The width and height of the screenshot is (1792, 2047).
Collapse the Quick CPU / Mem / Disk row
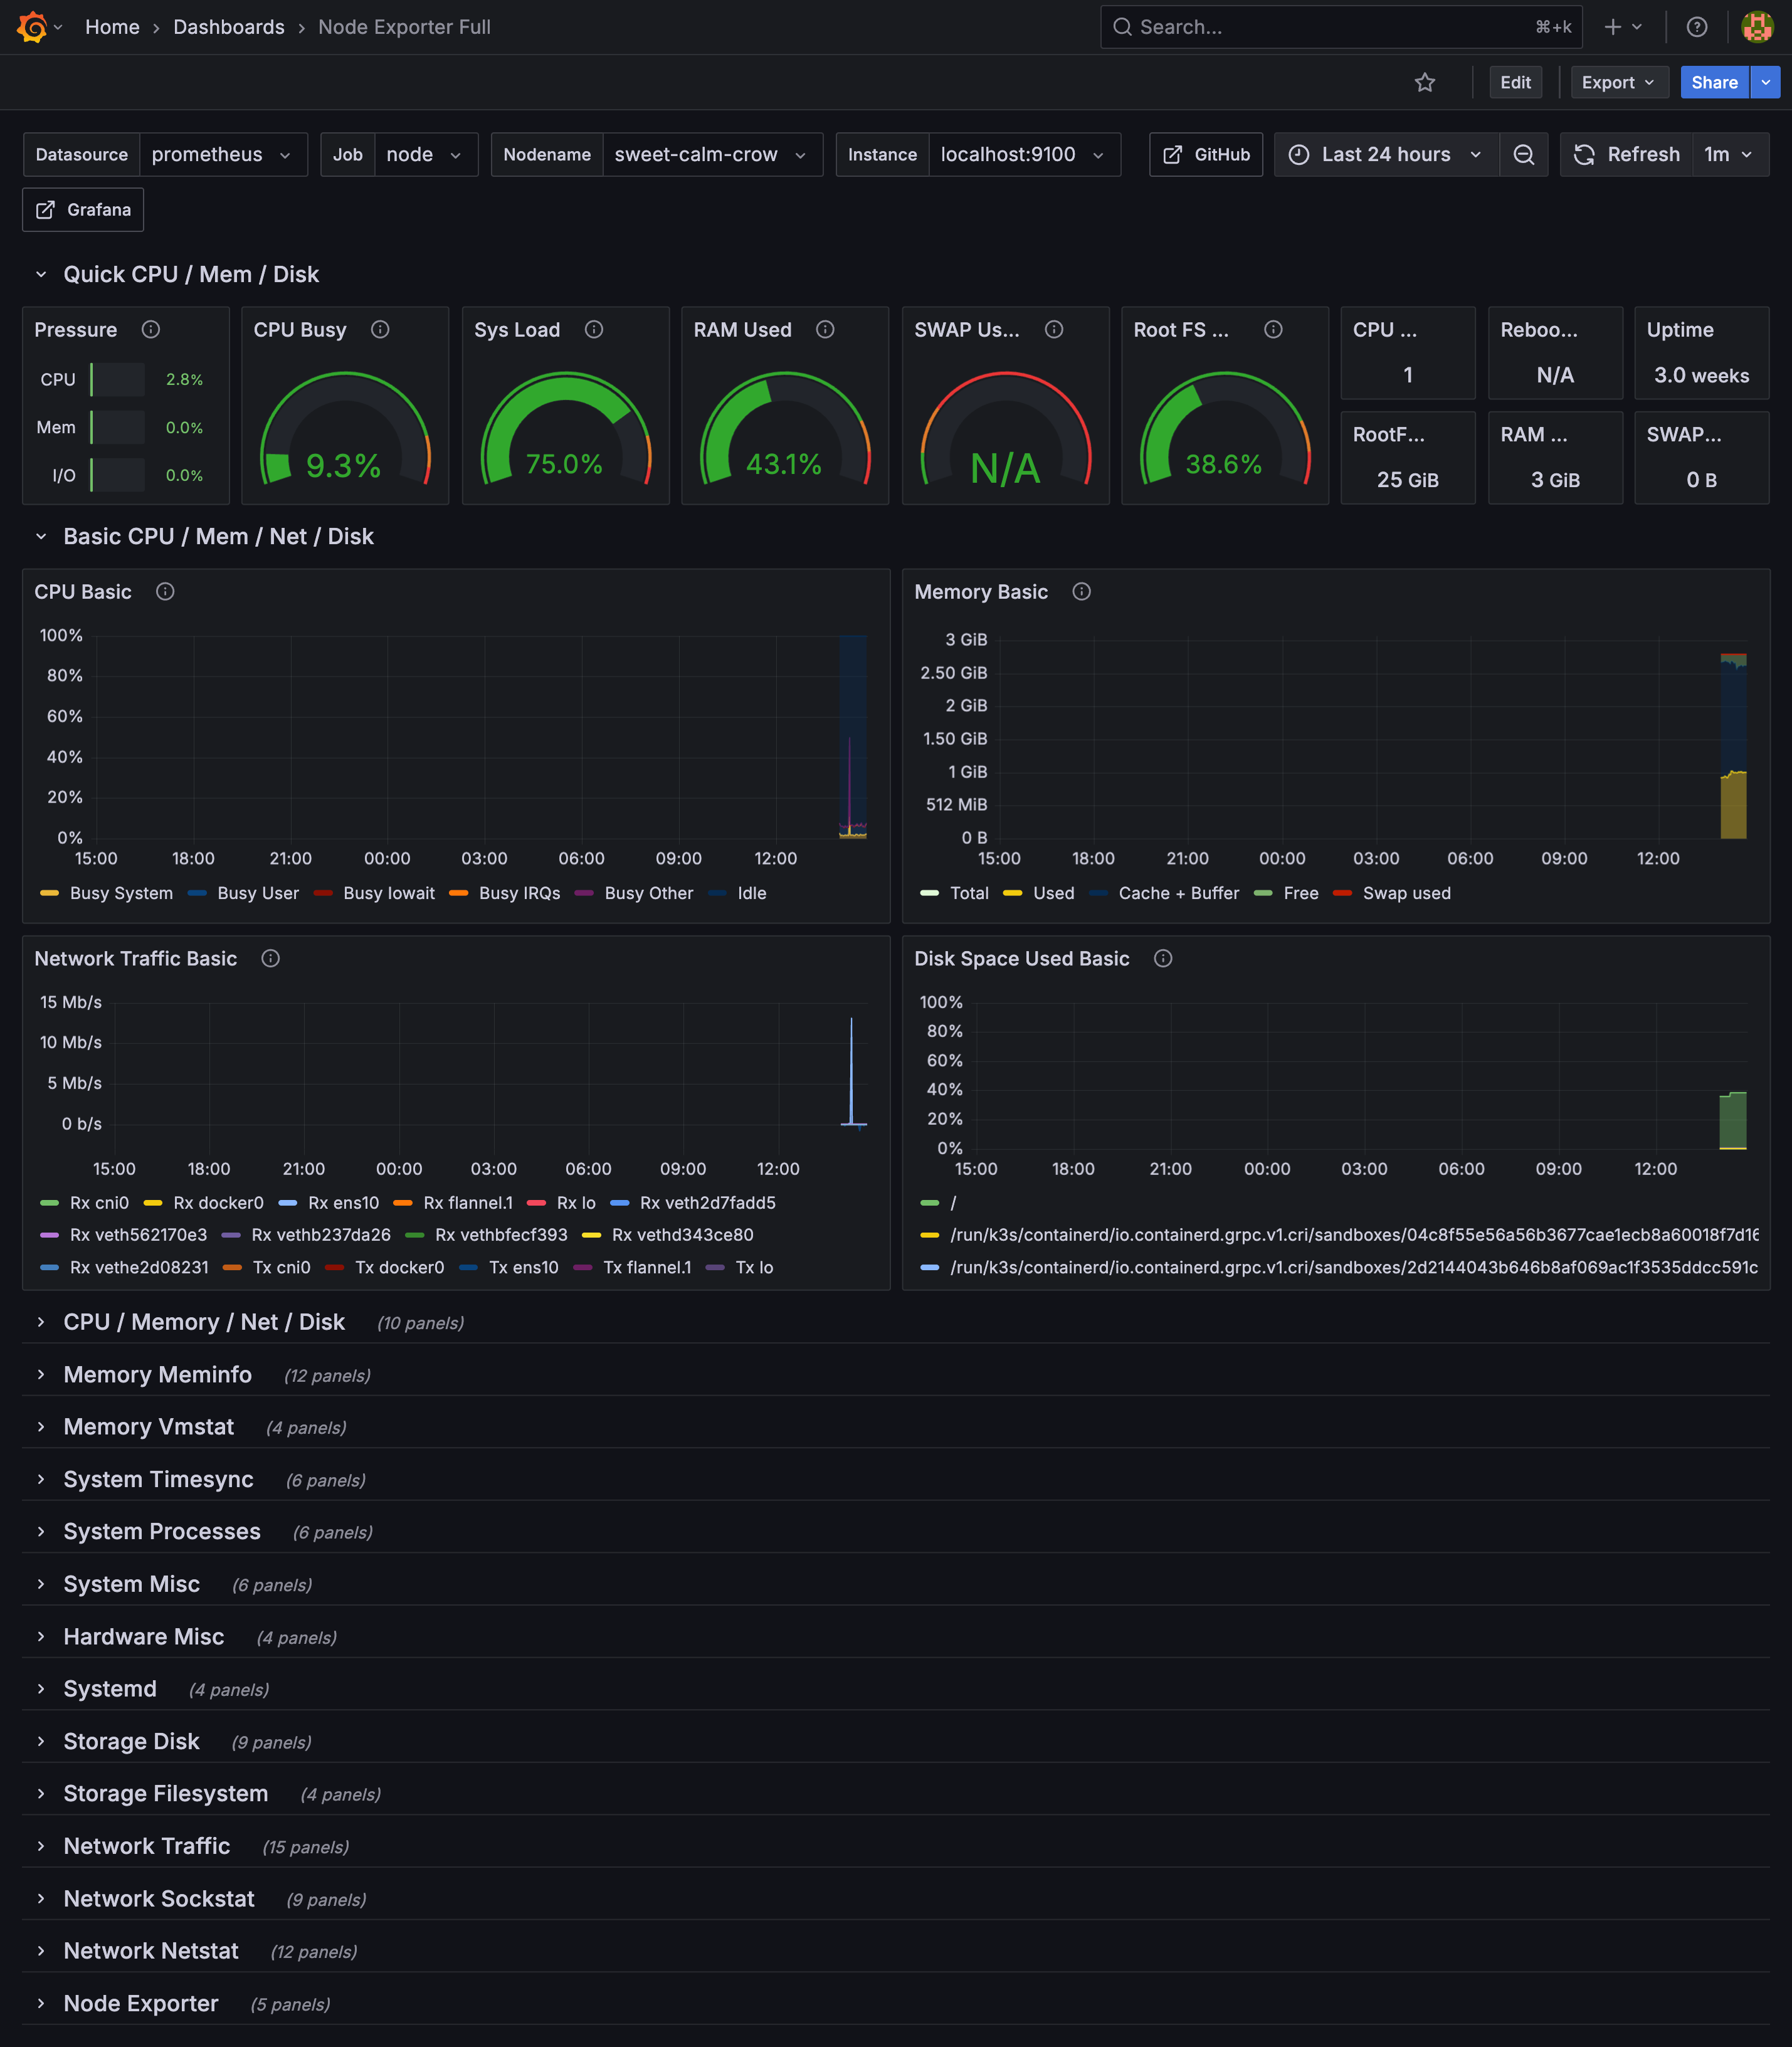point(41,274)
